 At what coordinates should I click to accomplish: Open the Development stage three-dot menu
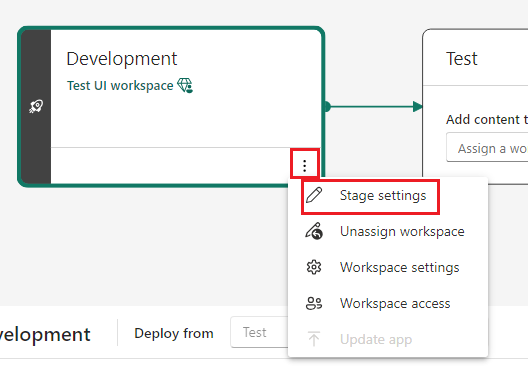click(304, 166)
